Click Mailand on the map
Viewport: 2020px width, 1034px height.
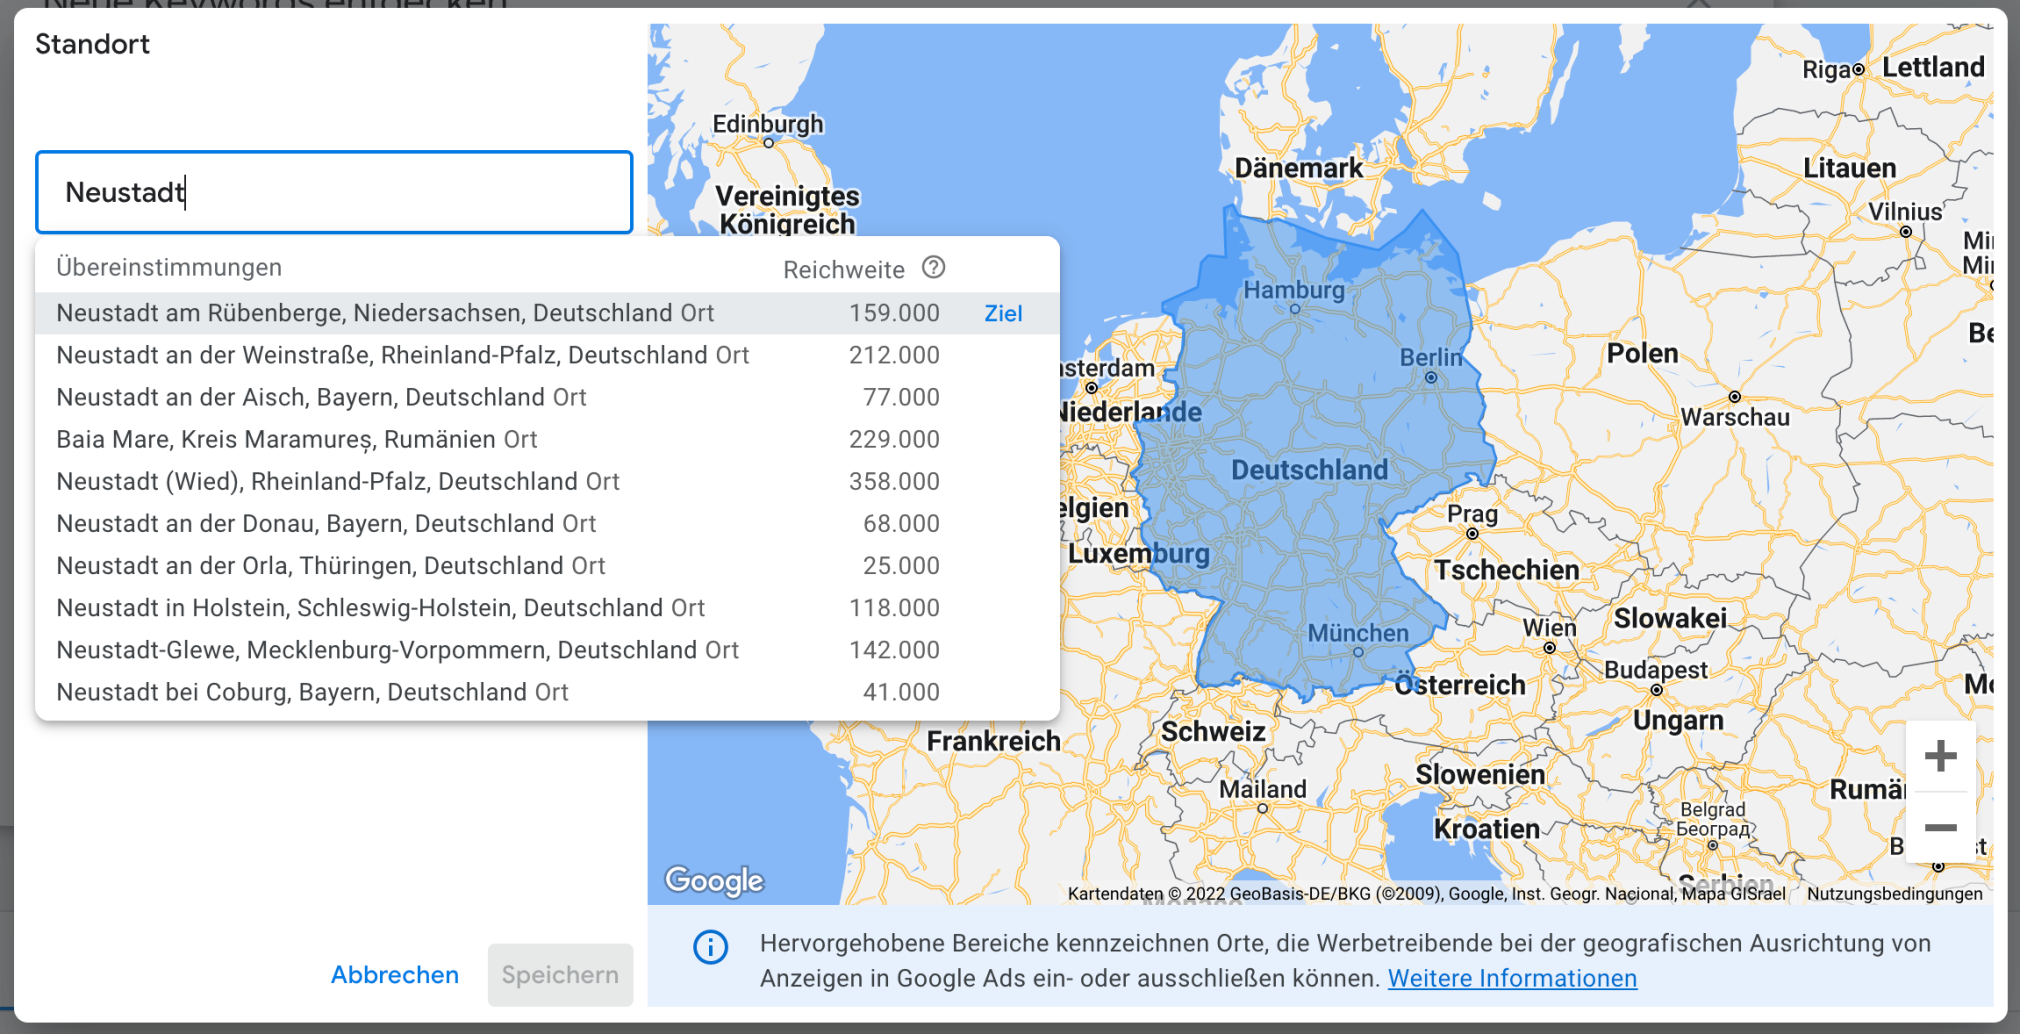pos(1262,789)
